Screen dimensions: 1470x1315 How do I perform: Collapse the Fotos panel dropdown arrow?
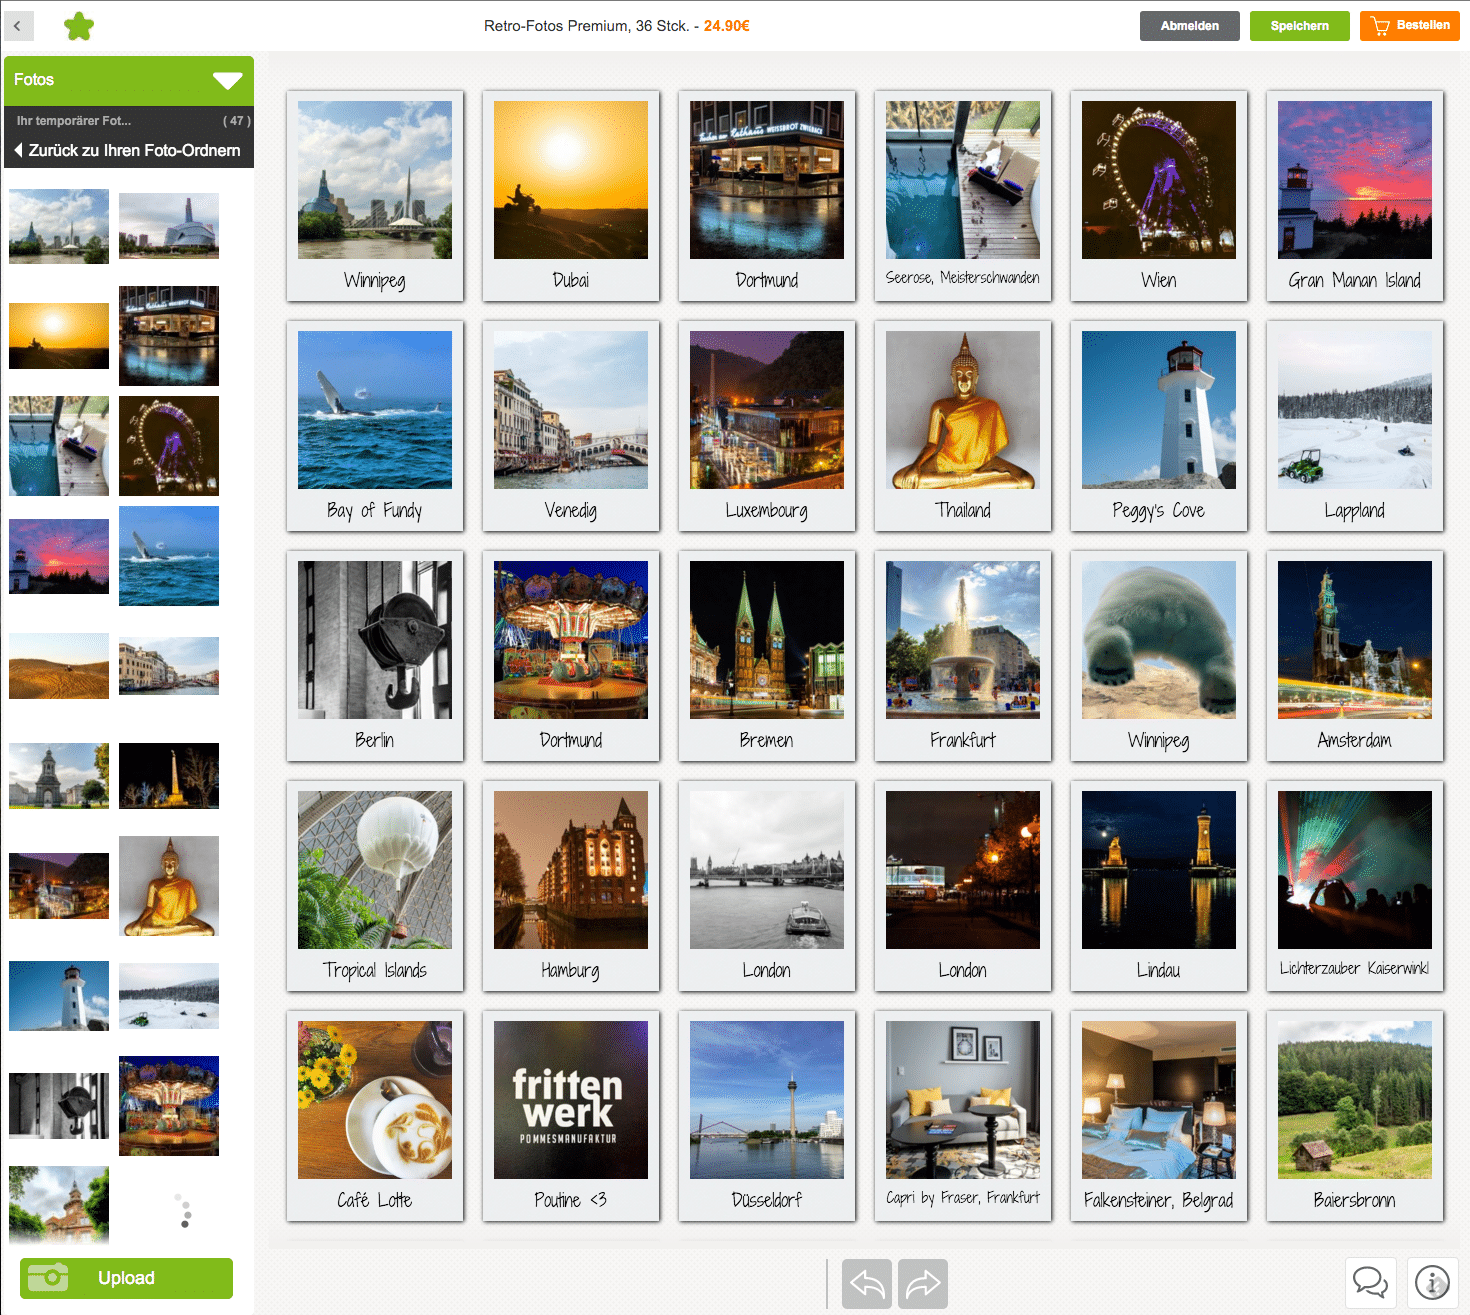tap(228, 80)
